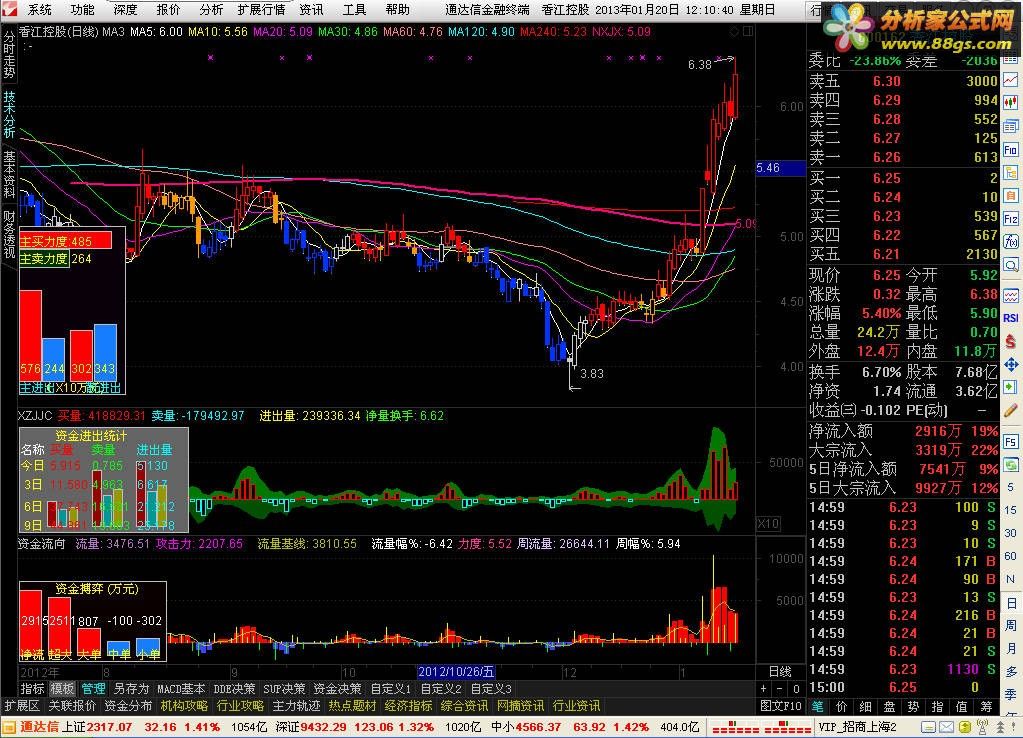Click the wavy indicator lines icon
Screen dimensions: 1023x738
(x=1011, y=295)
